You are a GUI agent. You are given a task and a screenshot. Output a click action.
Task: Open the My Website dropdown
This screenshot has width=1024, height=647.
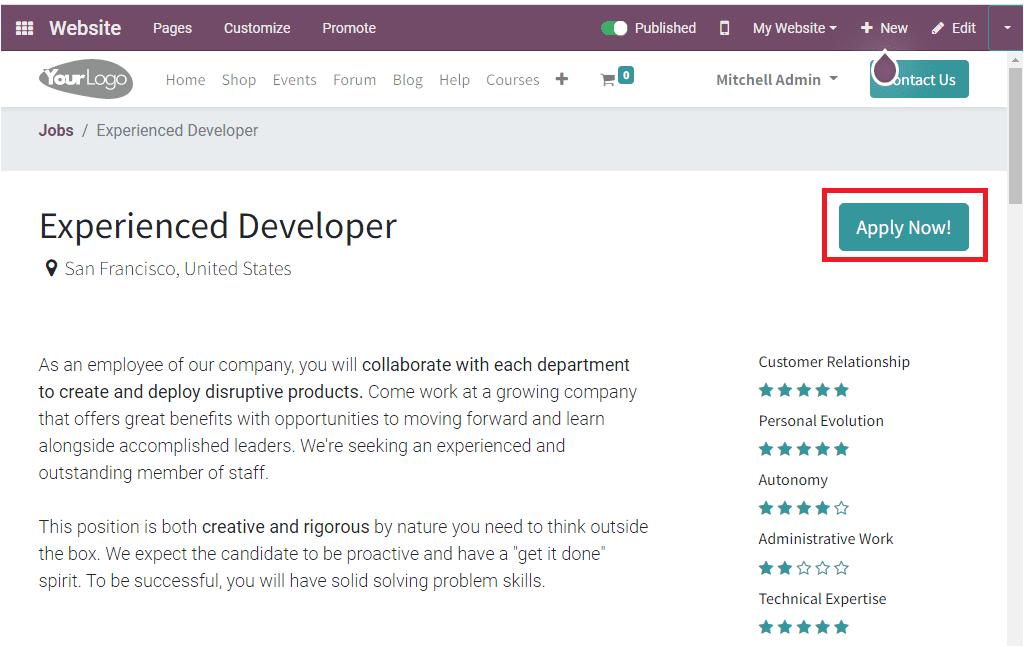coord(793,28)
